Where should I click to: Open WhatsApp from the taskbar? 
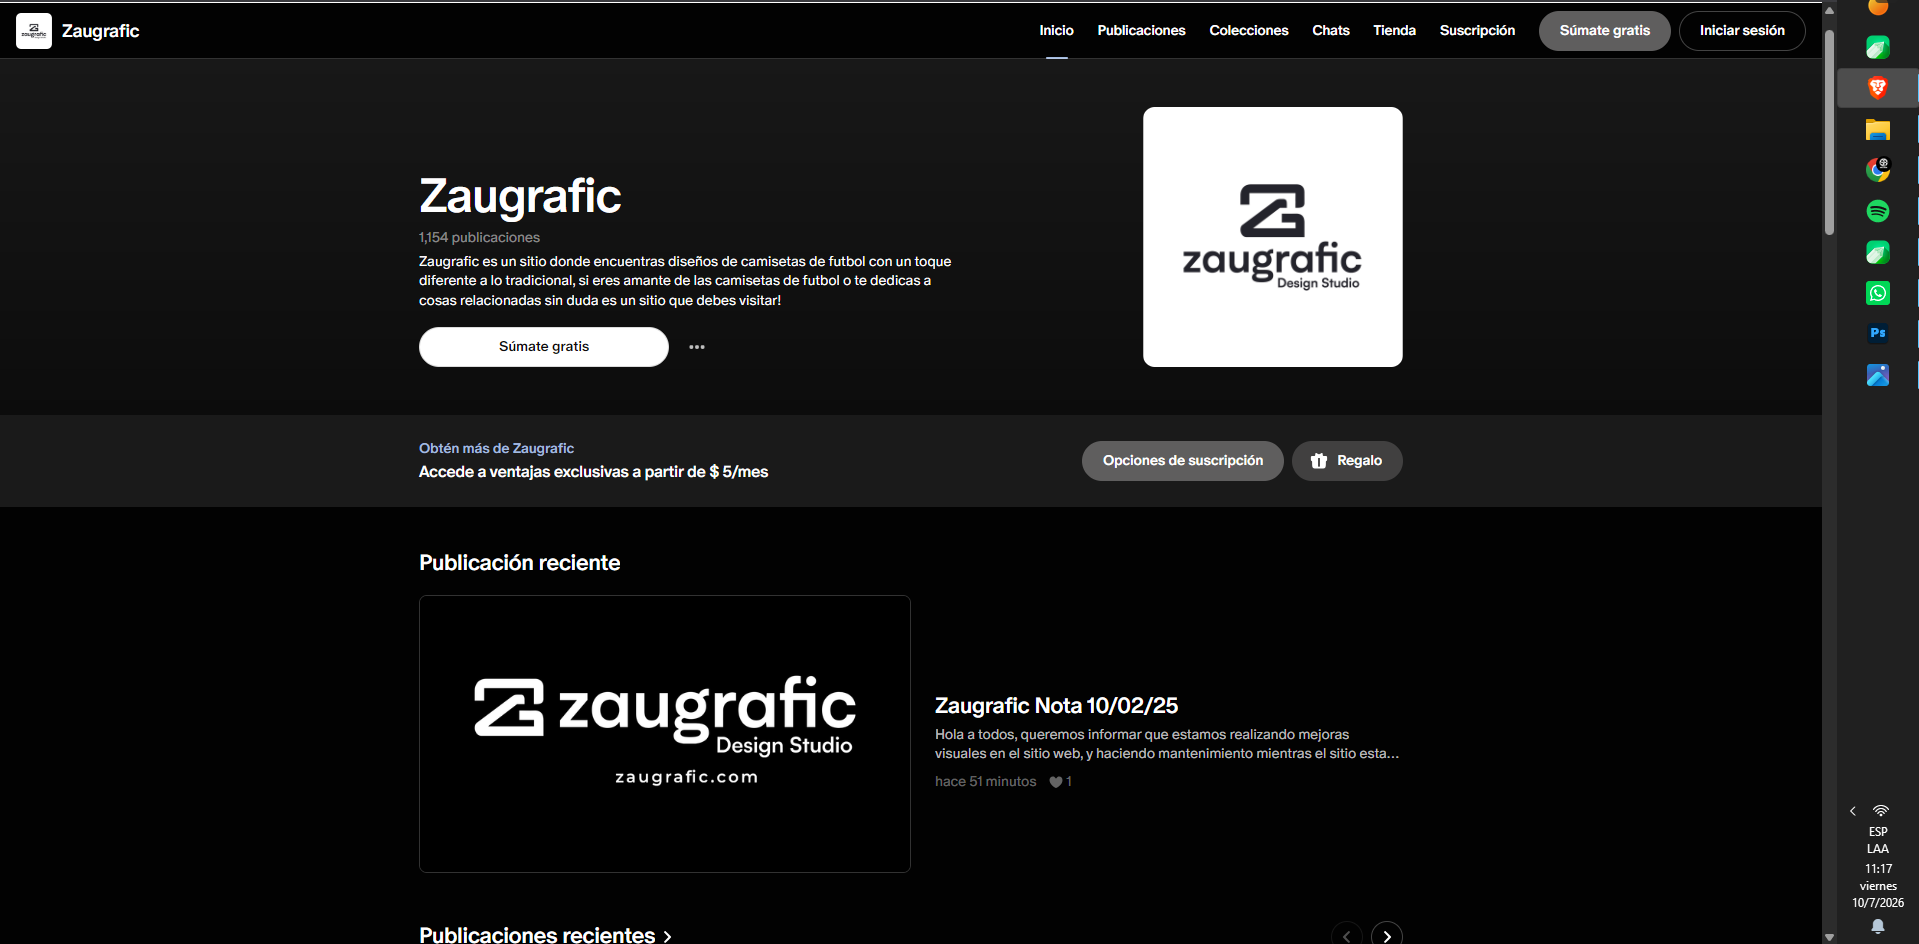[x=1878, y=293]
